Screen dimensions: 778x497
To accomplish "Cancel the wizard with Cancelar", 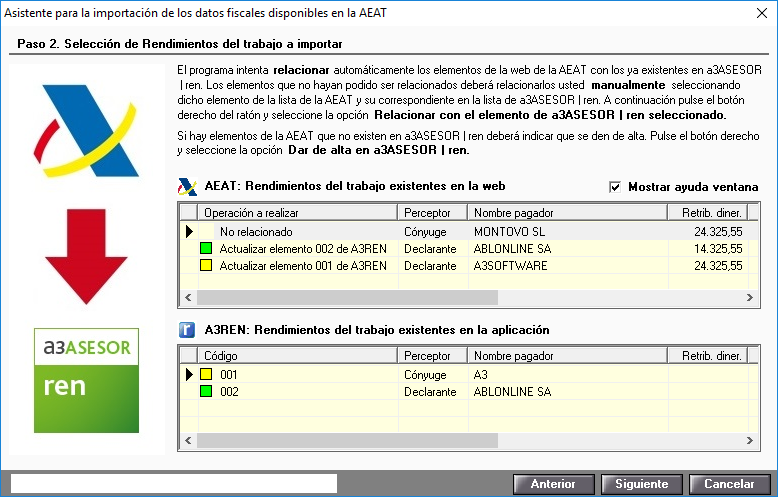I will 729,484.
